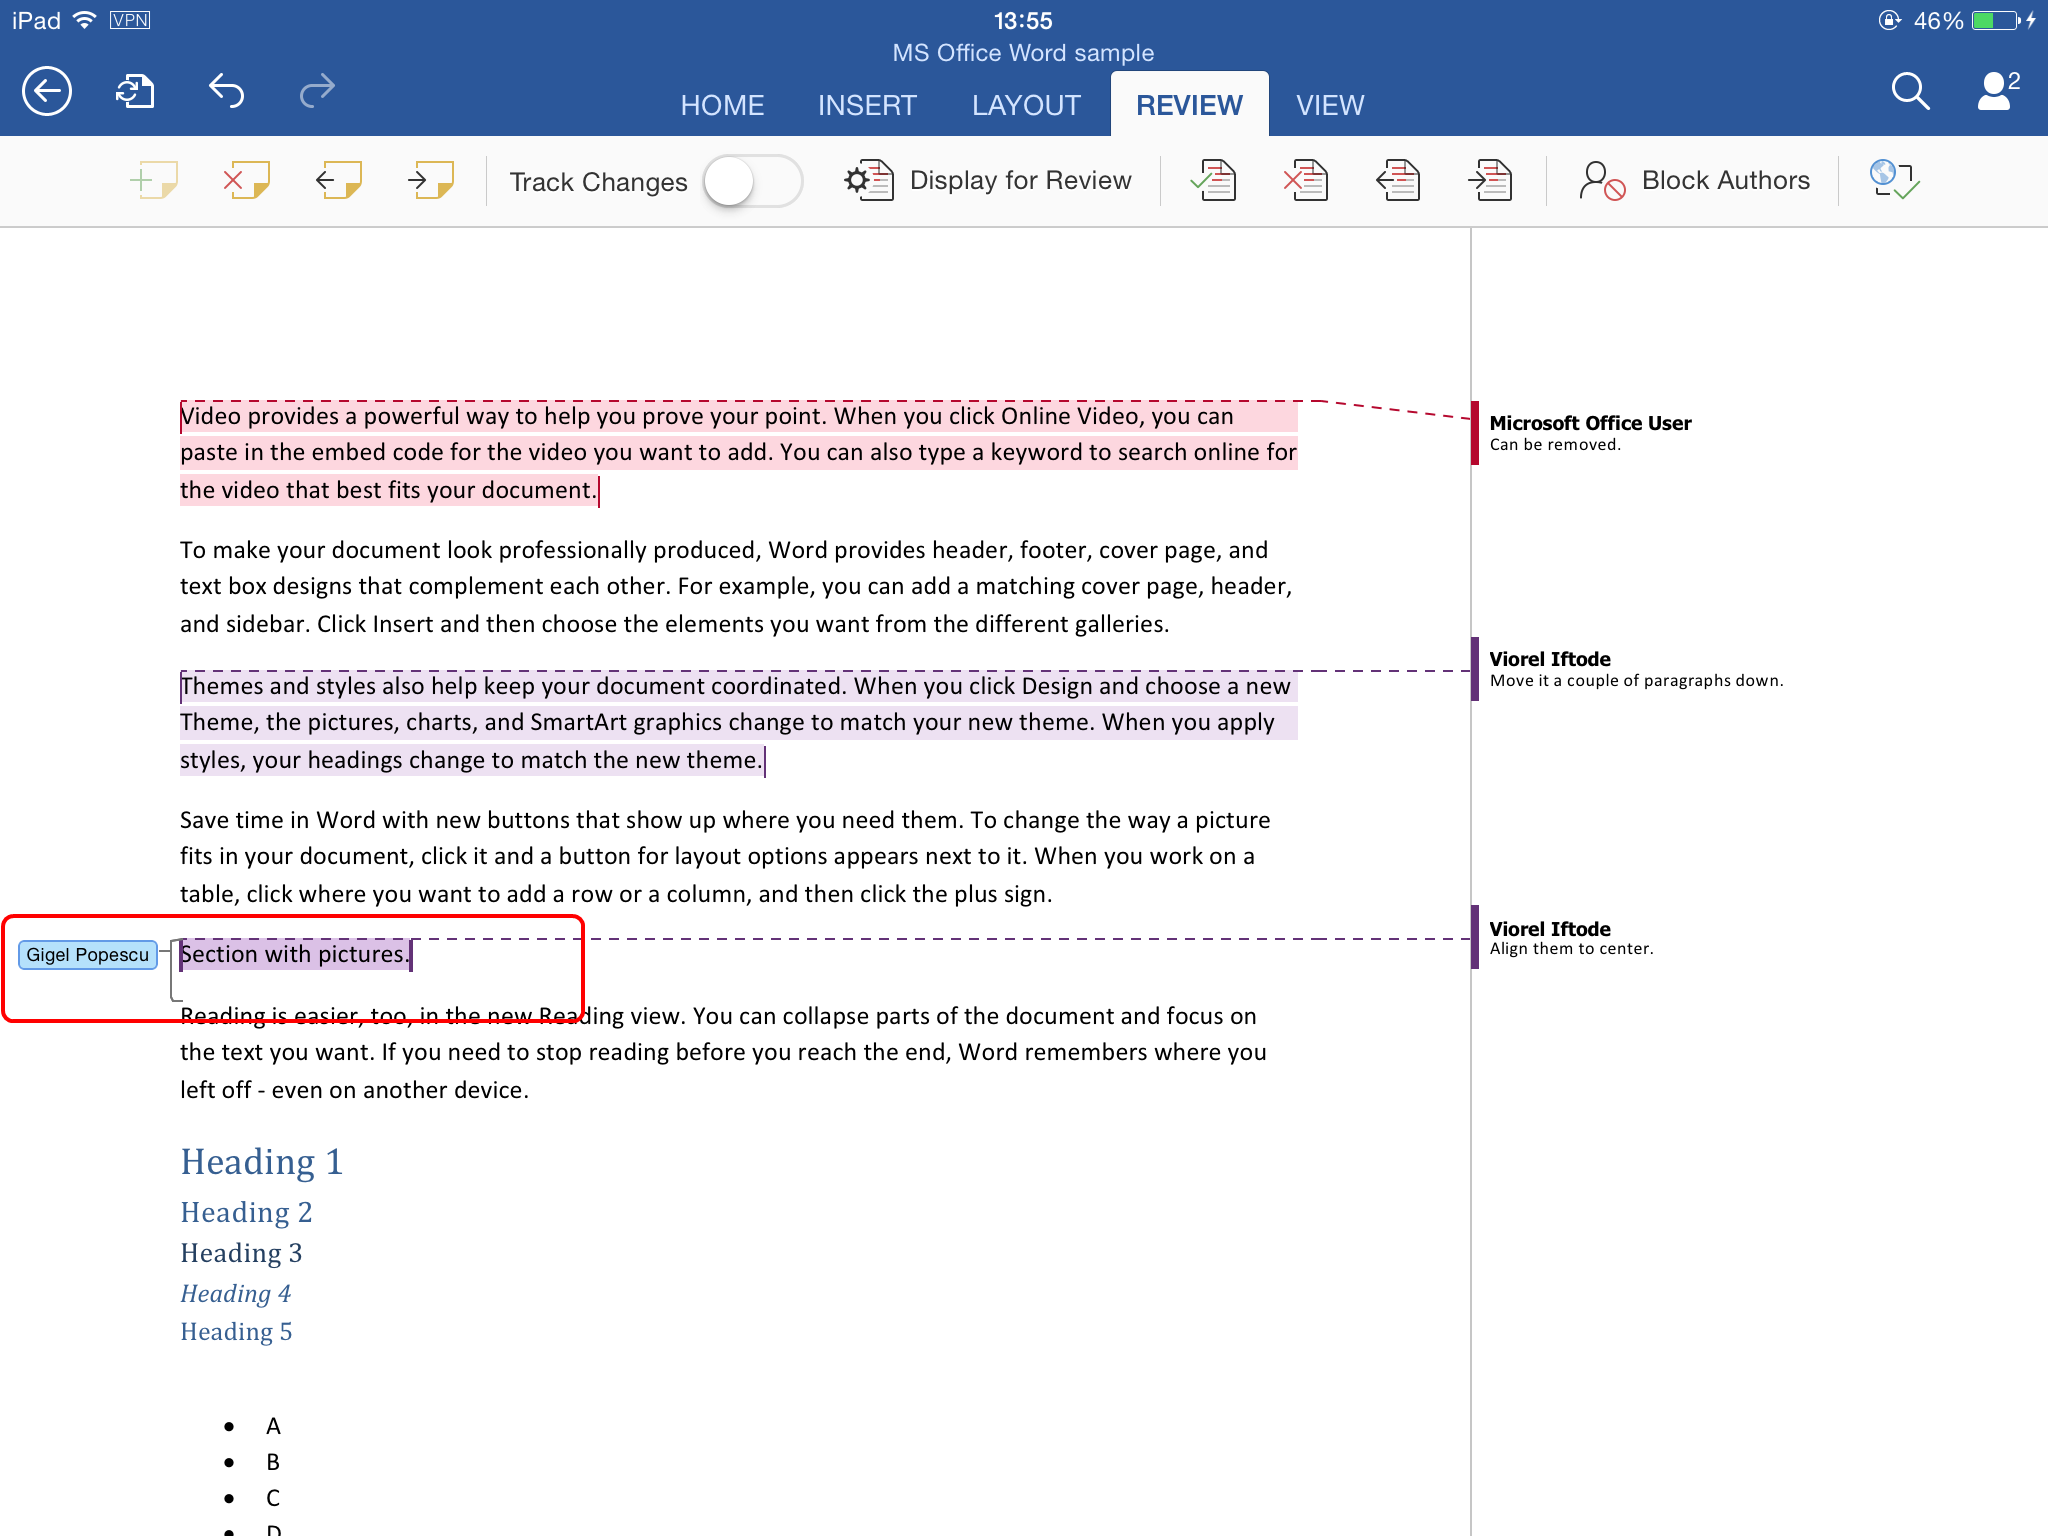Expand the share and collaborate menu
Image resolution: width=2048 pixels, height=1536 pixels.
click(x=1995, y=90)
